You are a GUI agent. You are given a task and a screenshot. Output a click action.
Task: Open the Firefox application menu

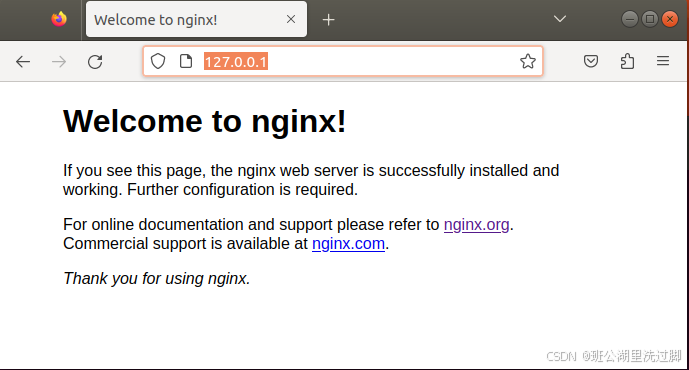click(x=663, y=61)
